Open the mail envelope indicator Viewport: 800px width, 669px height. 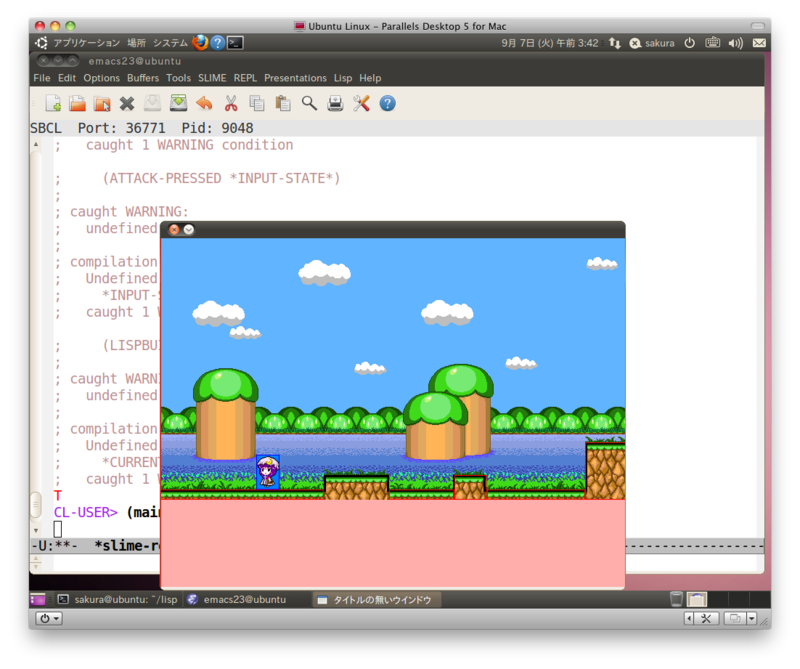[x=759, y=43]
